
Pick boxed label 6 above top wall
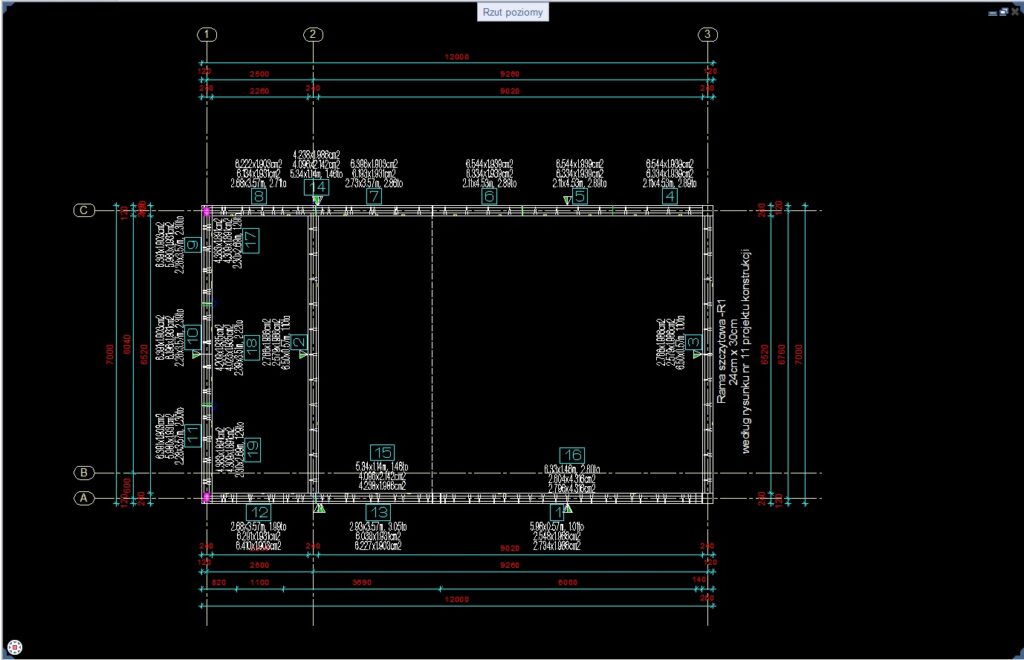point(489,197)
